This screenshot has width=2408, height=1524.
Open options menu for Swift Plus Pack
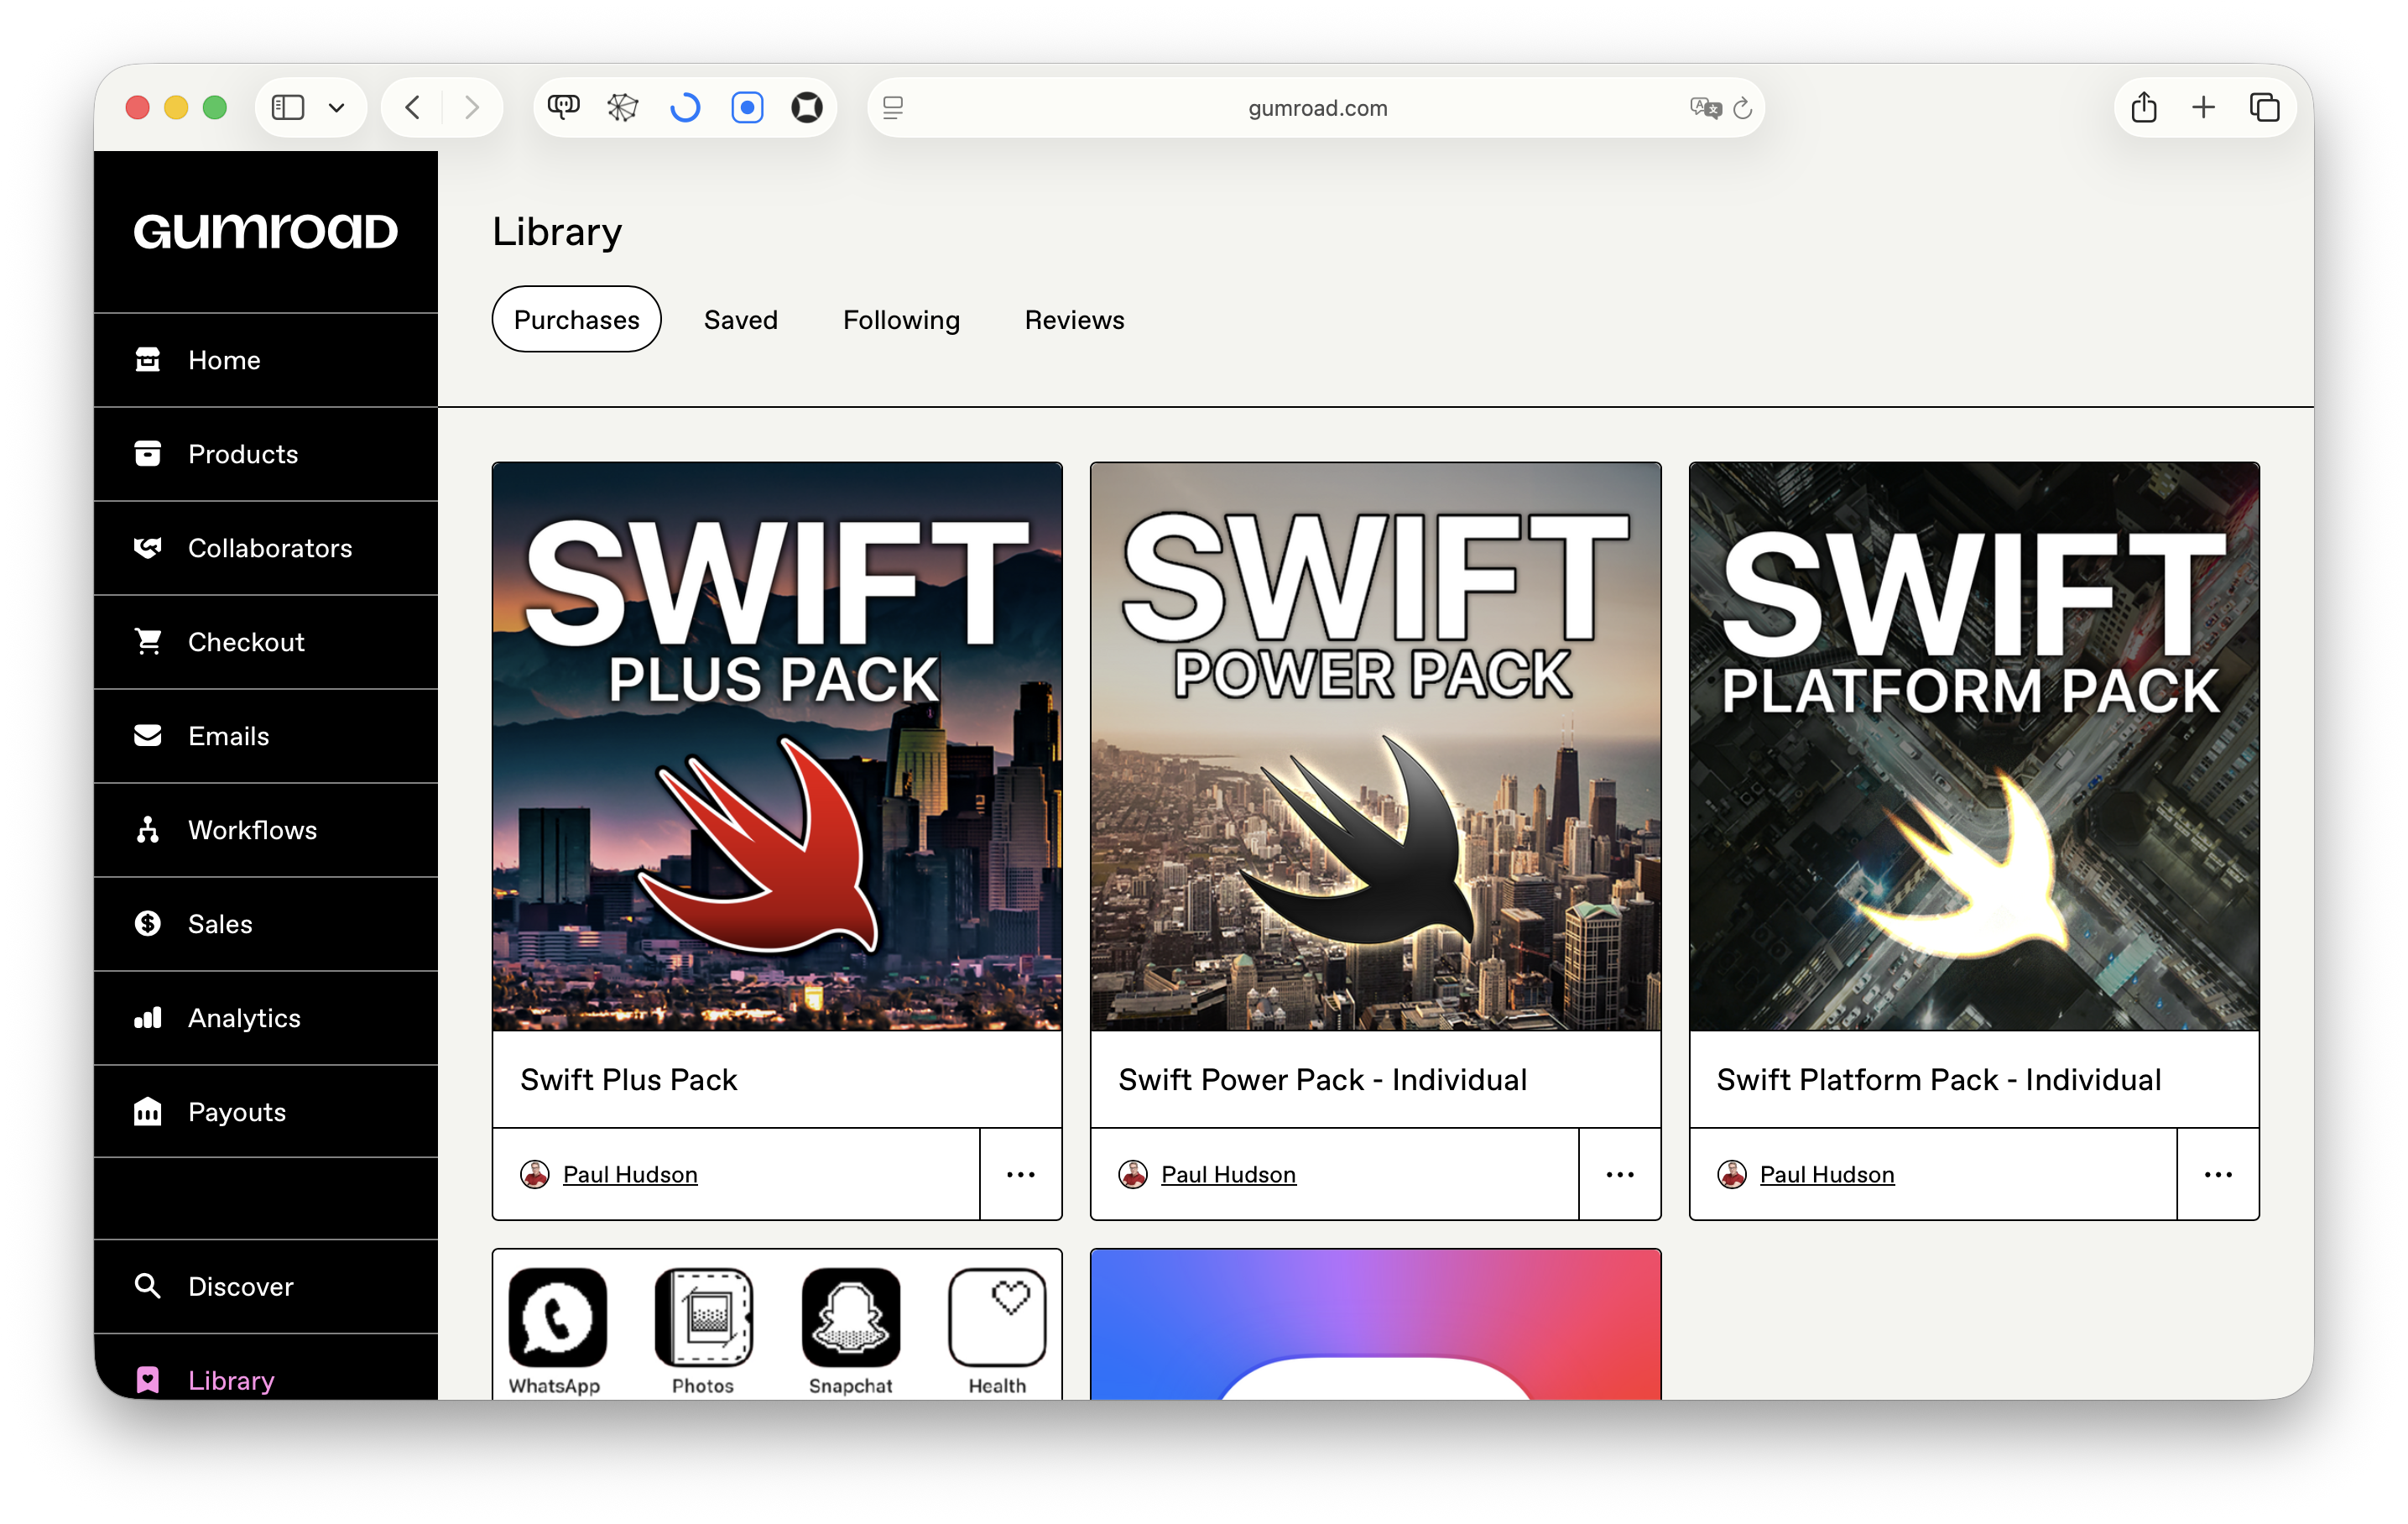click(1020, 1174)
